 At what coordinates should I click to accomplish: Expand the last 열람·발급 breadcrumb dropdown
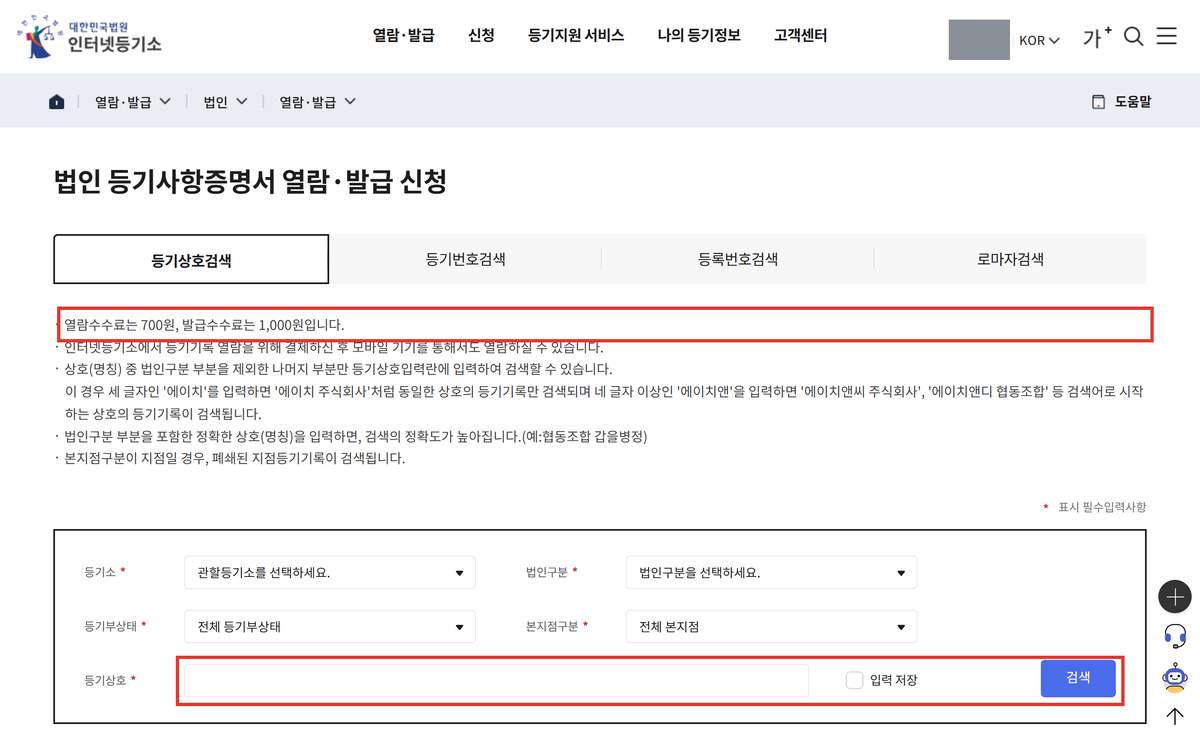tap(318, 102)
